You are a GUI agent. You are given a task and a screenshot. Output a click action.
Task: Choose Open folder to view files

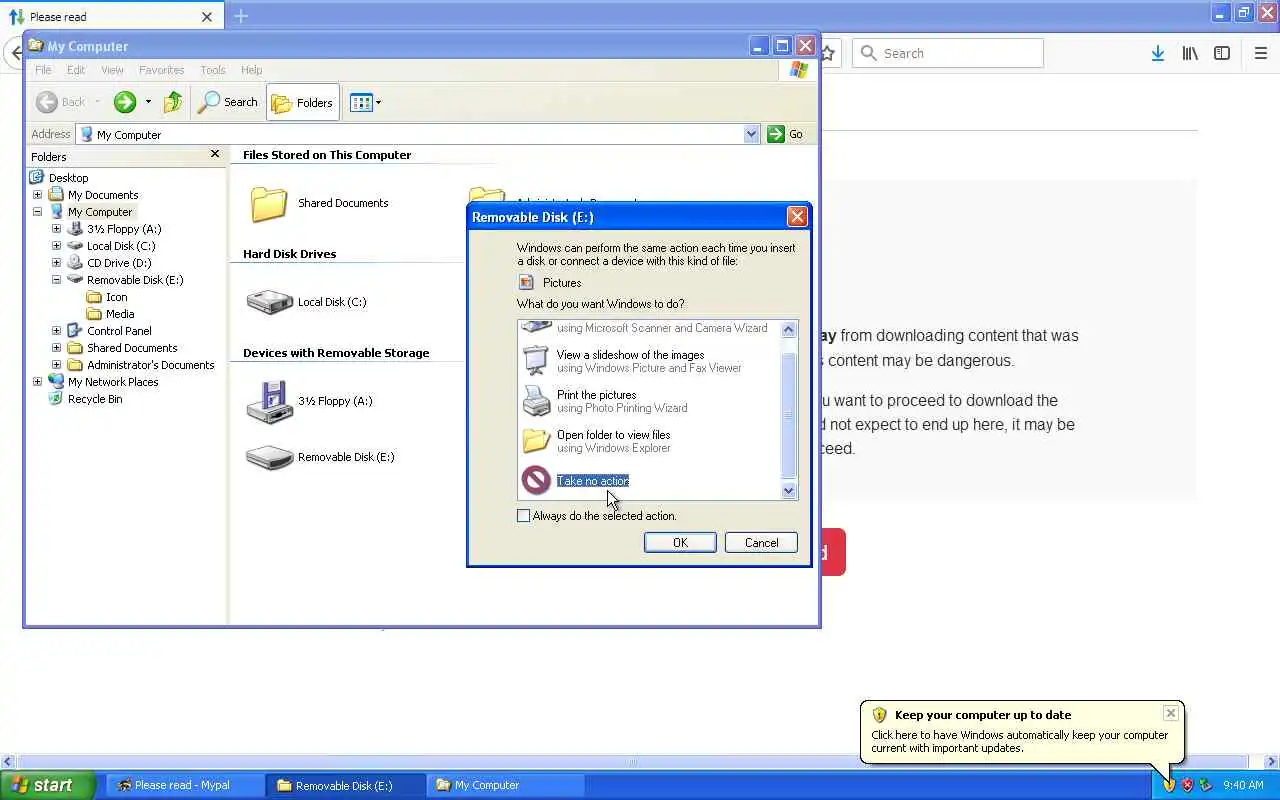click(x=648, y=441)
